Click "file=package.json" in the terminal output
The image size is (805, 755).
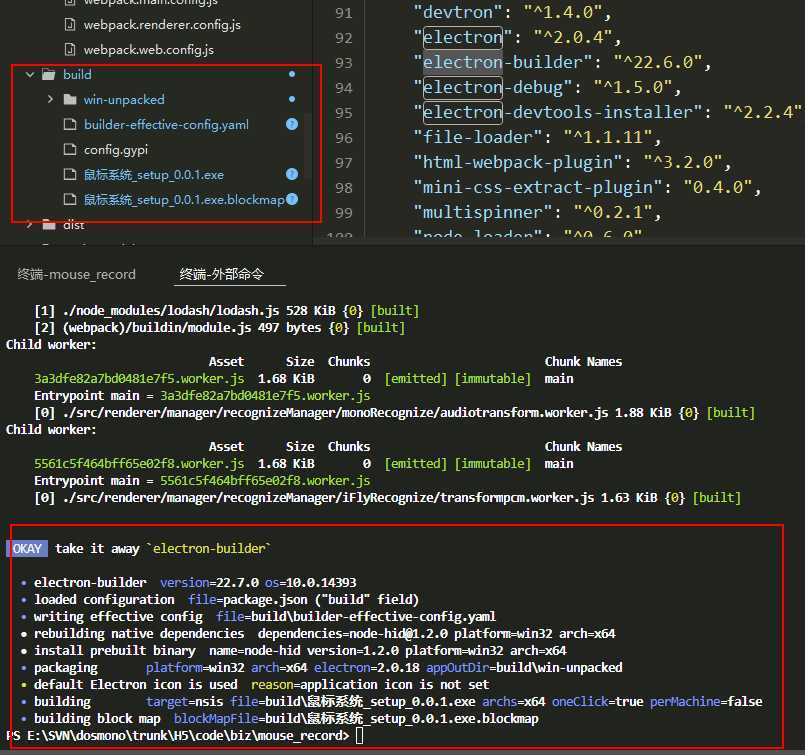point(247,599)
